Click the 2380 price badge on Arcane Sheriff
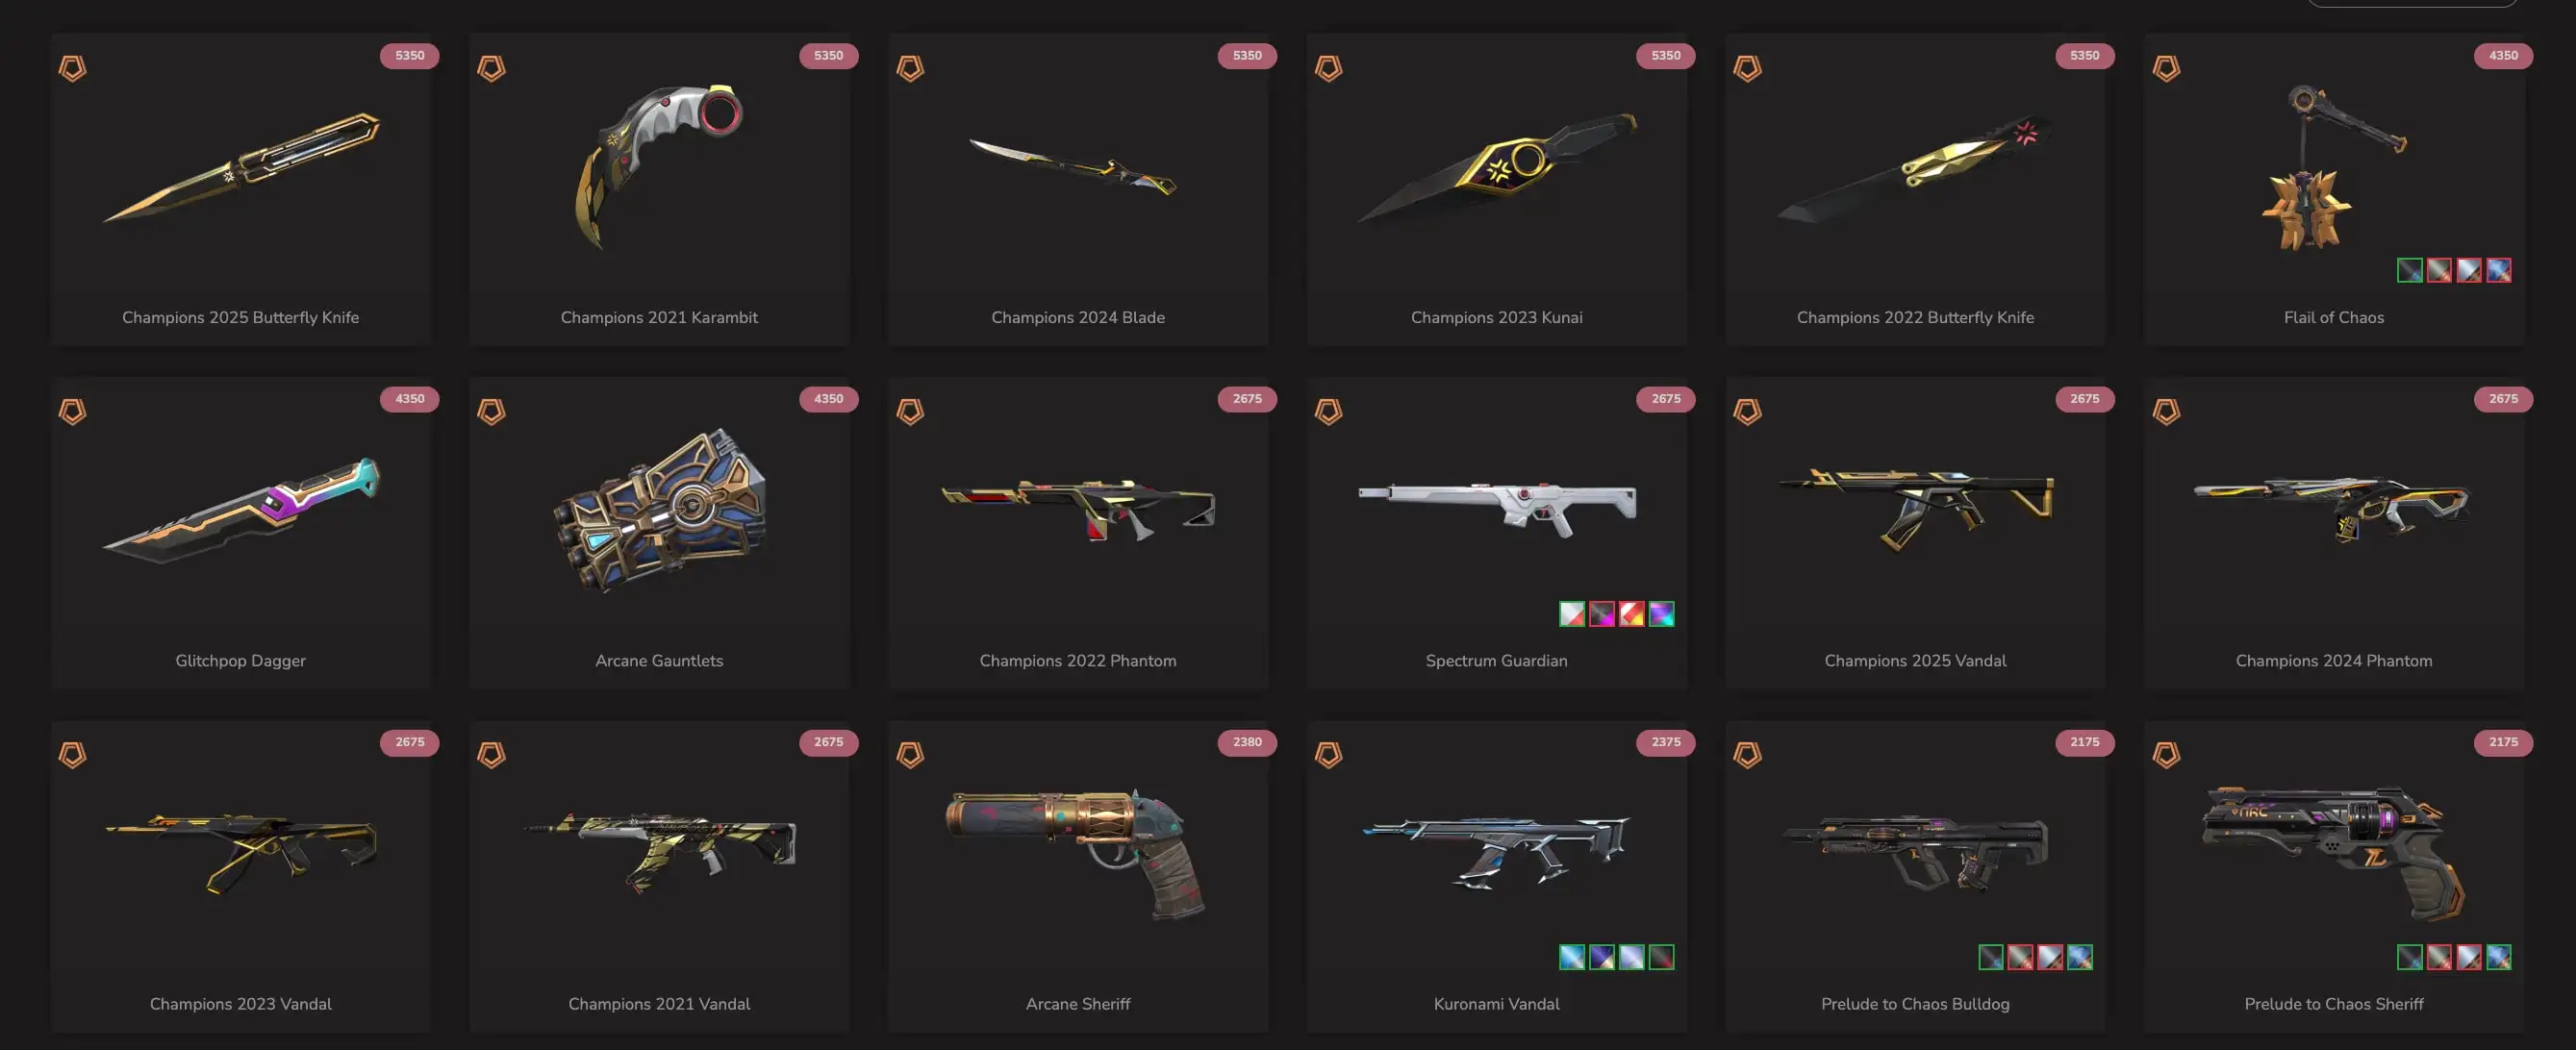2576x1050 pixels. click(1247, 742)
